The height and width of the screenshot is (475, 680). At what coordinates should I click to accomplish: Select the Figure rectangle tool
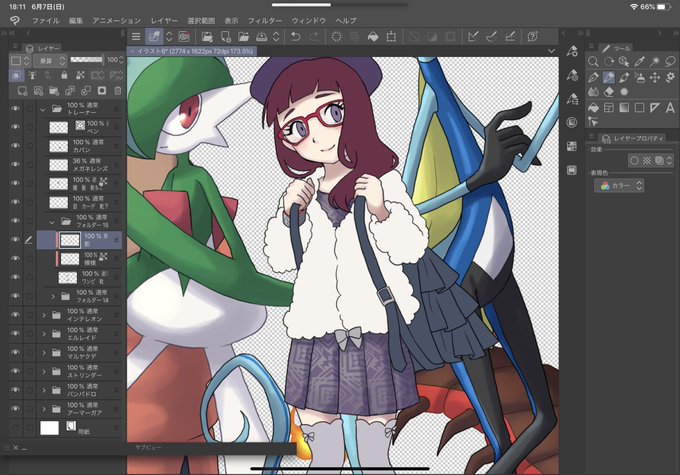639,108
